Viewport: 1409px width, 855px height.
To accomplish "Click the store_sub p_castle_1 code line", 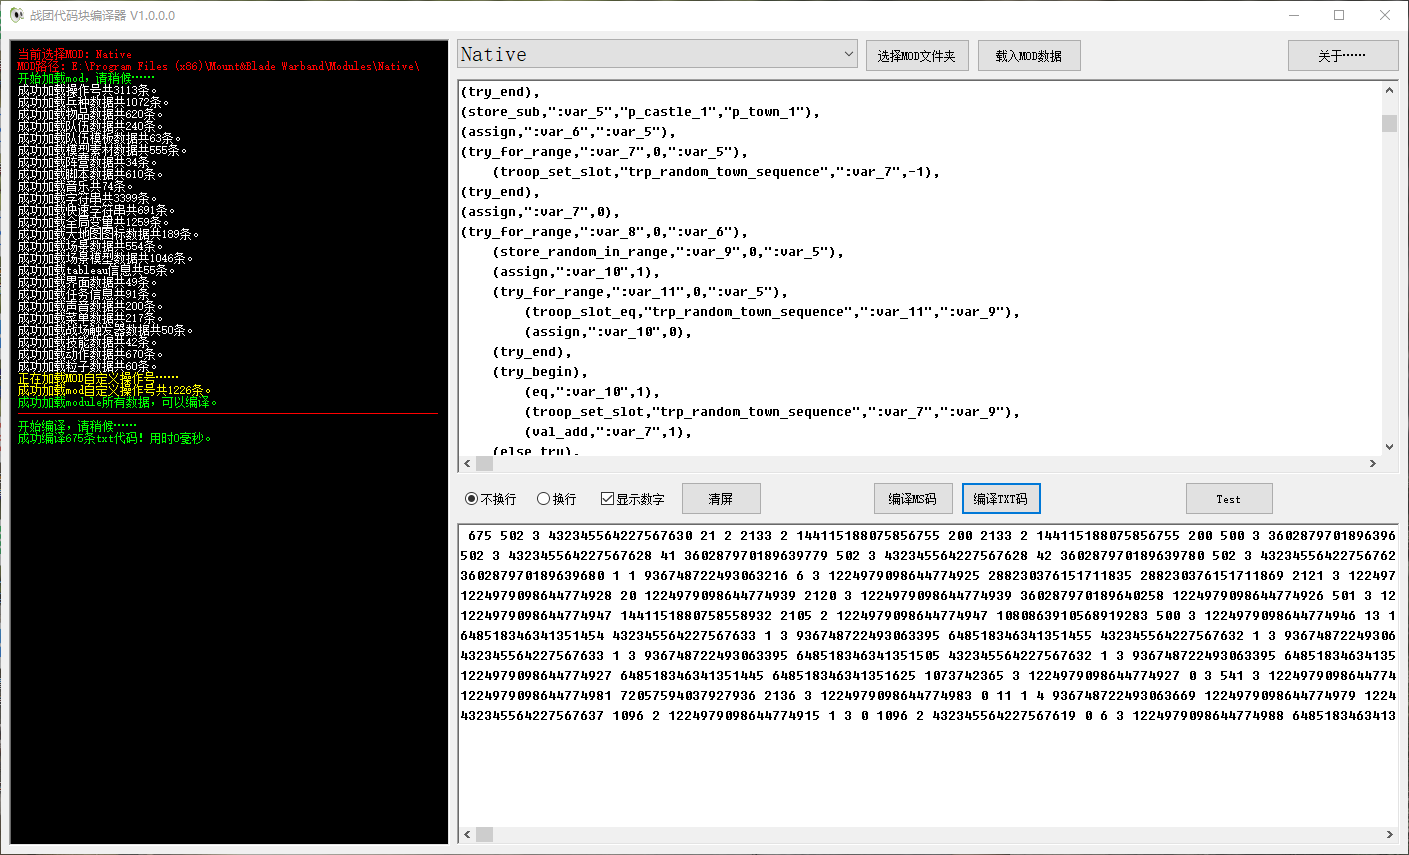I will point(640,112).
